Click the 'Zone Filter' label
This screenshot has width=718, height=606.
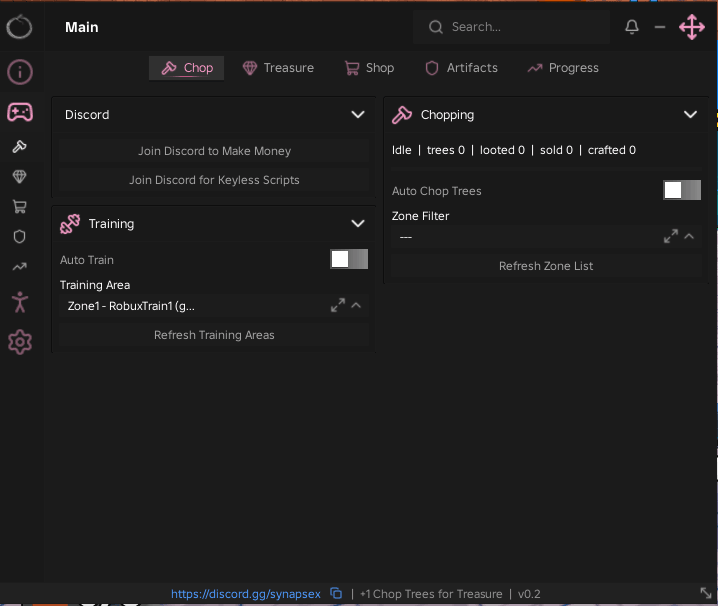tap(420, 216)
